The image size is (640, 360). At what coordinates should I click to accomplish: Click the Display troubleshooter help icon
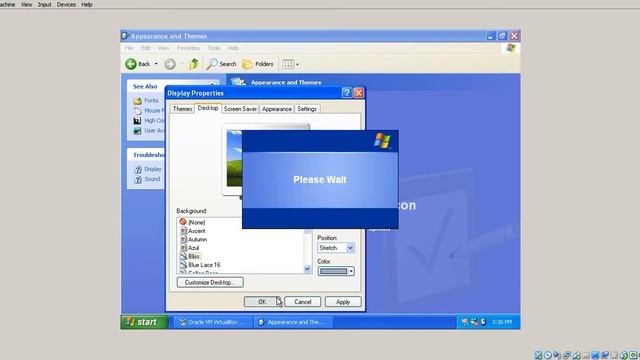pyautogui.click(x=138, y=169)
